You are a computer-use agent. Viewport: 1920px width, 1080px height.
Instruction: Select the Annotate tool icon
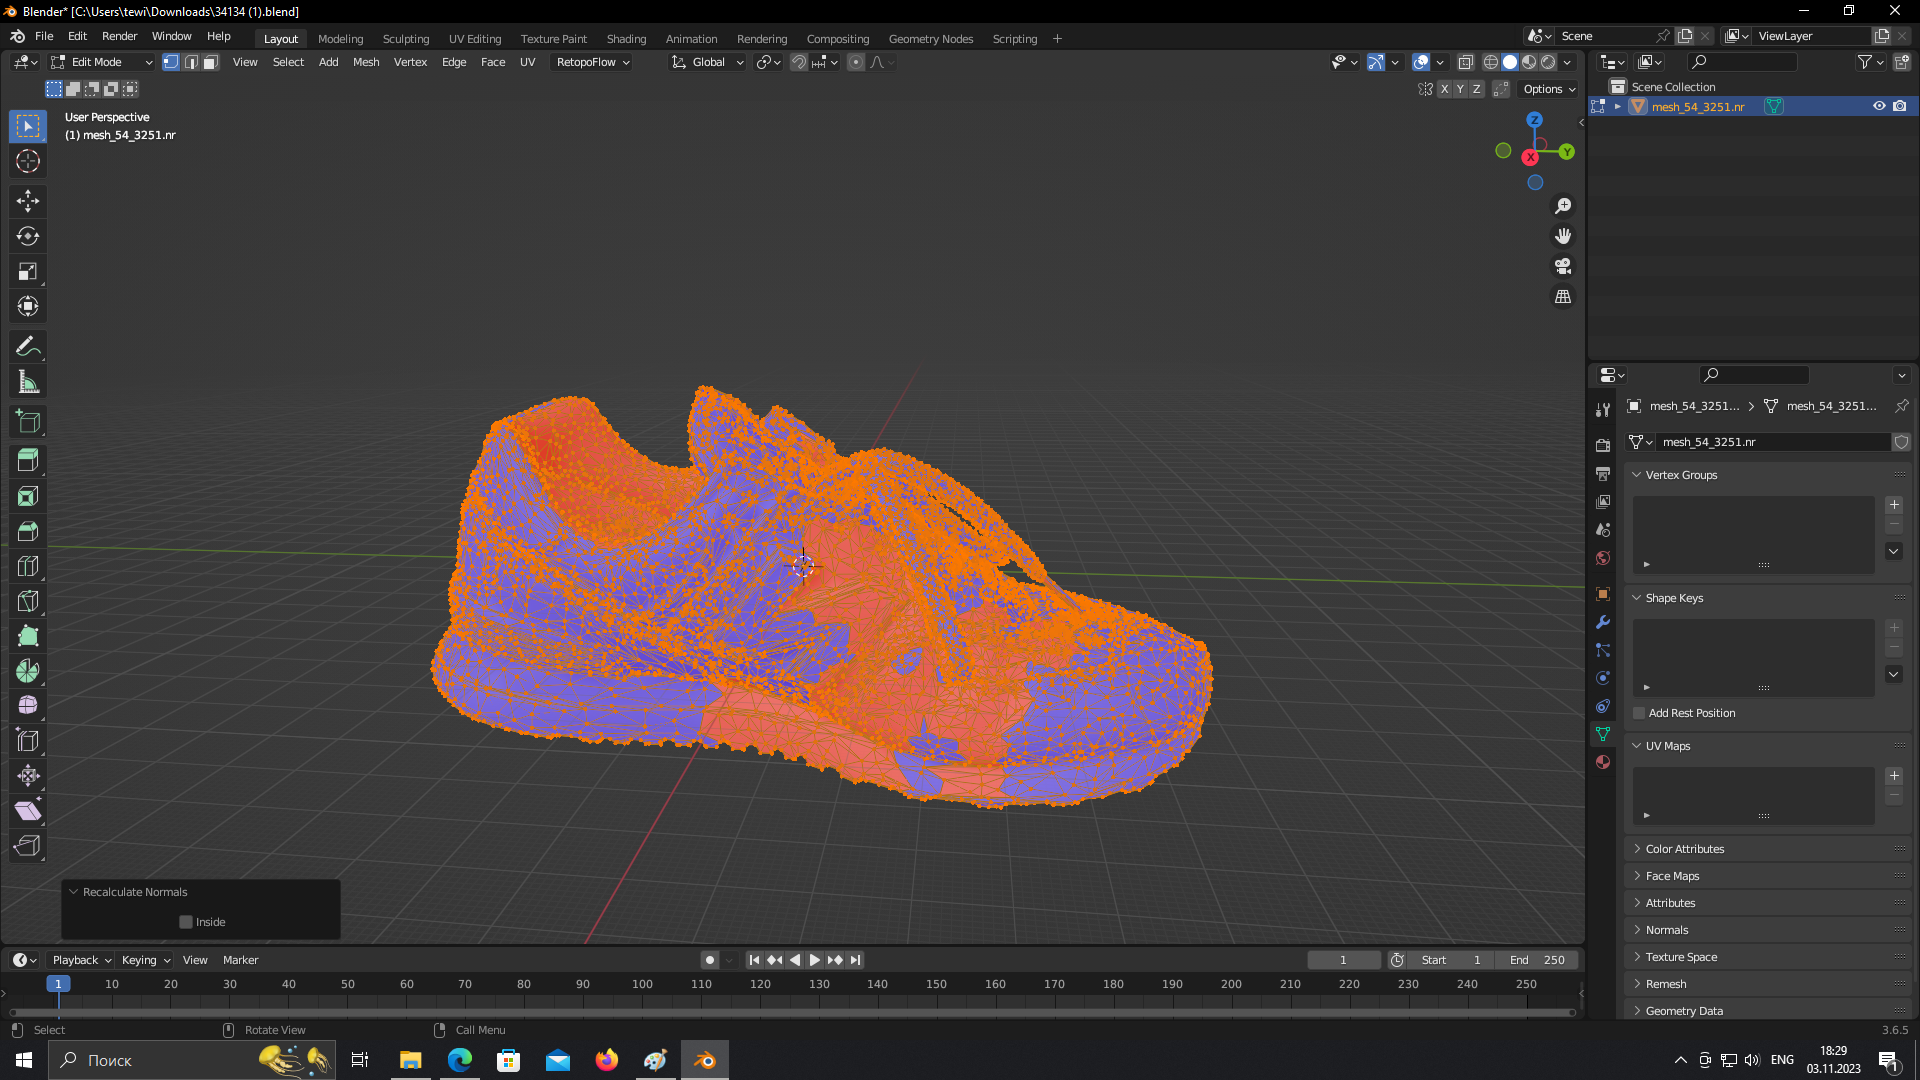(x=29, y=345)
